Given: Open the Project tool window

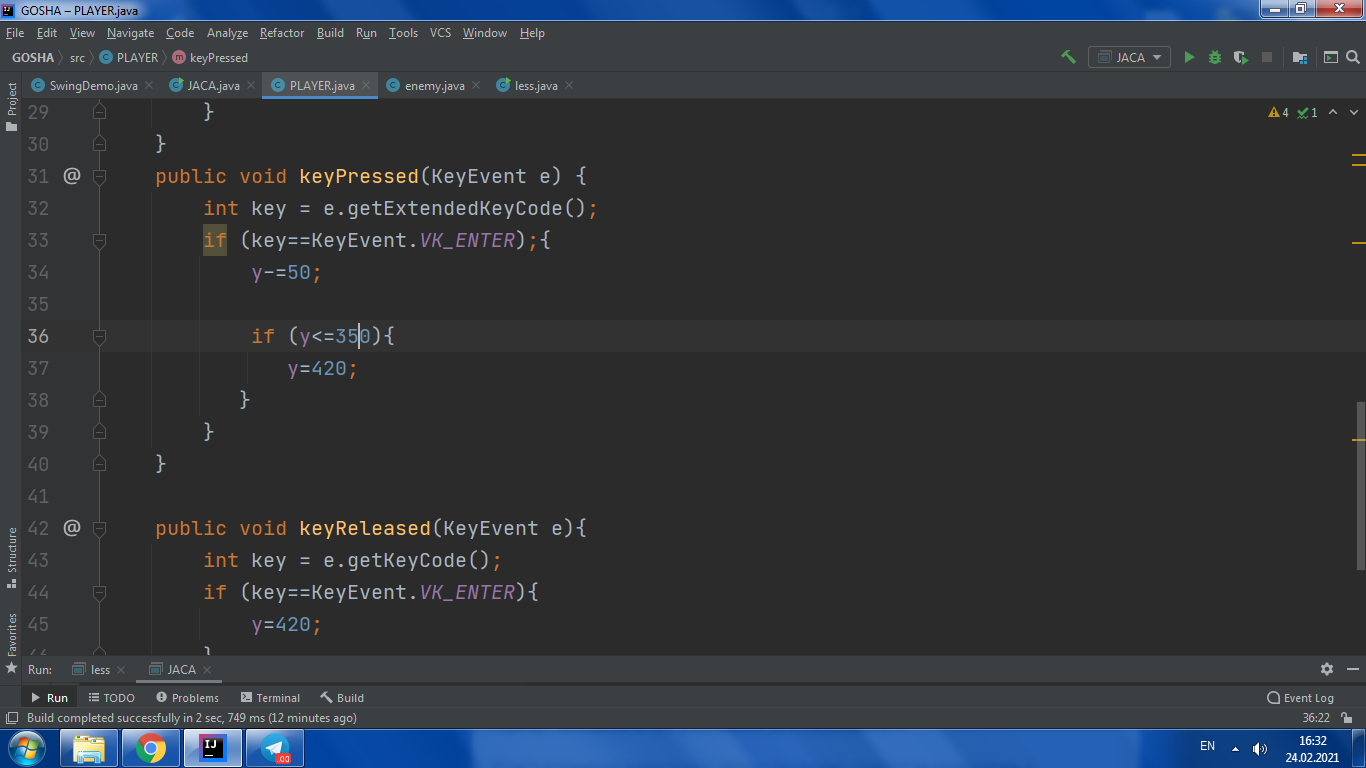Looking at the screenshot, I should tap(12, 107).
